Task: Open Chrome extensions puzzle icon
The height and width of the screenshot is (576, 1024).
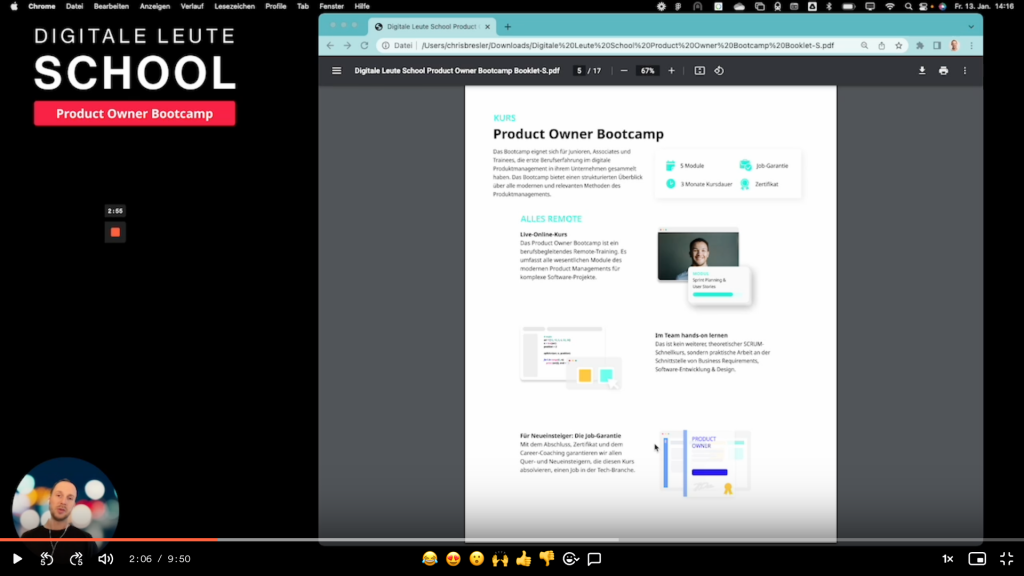Action: pyautogui.click(x=920, y=46)
